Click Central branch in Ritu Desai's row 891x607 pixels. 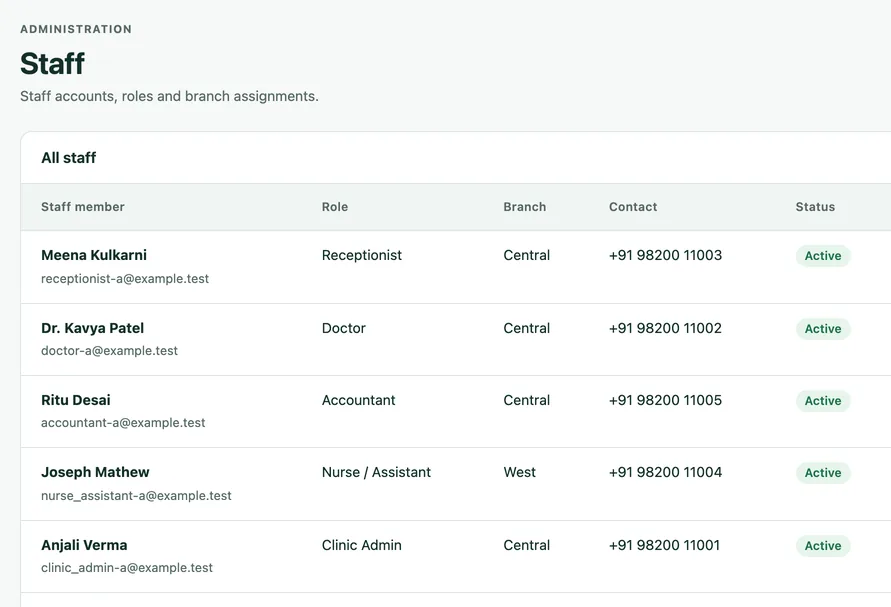click(527, 400)
